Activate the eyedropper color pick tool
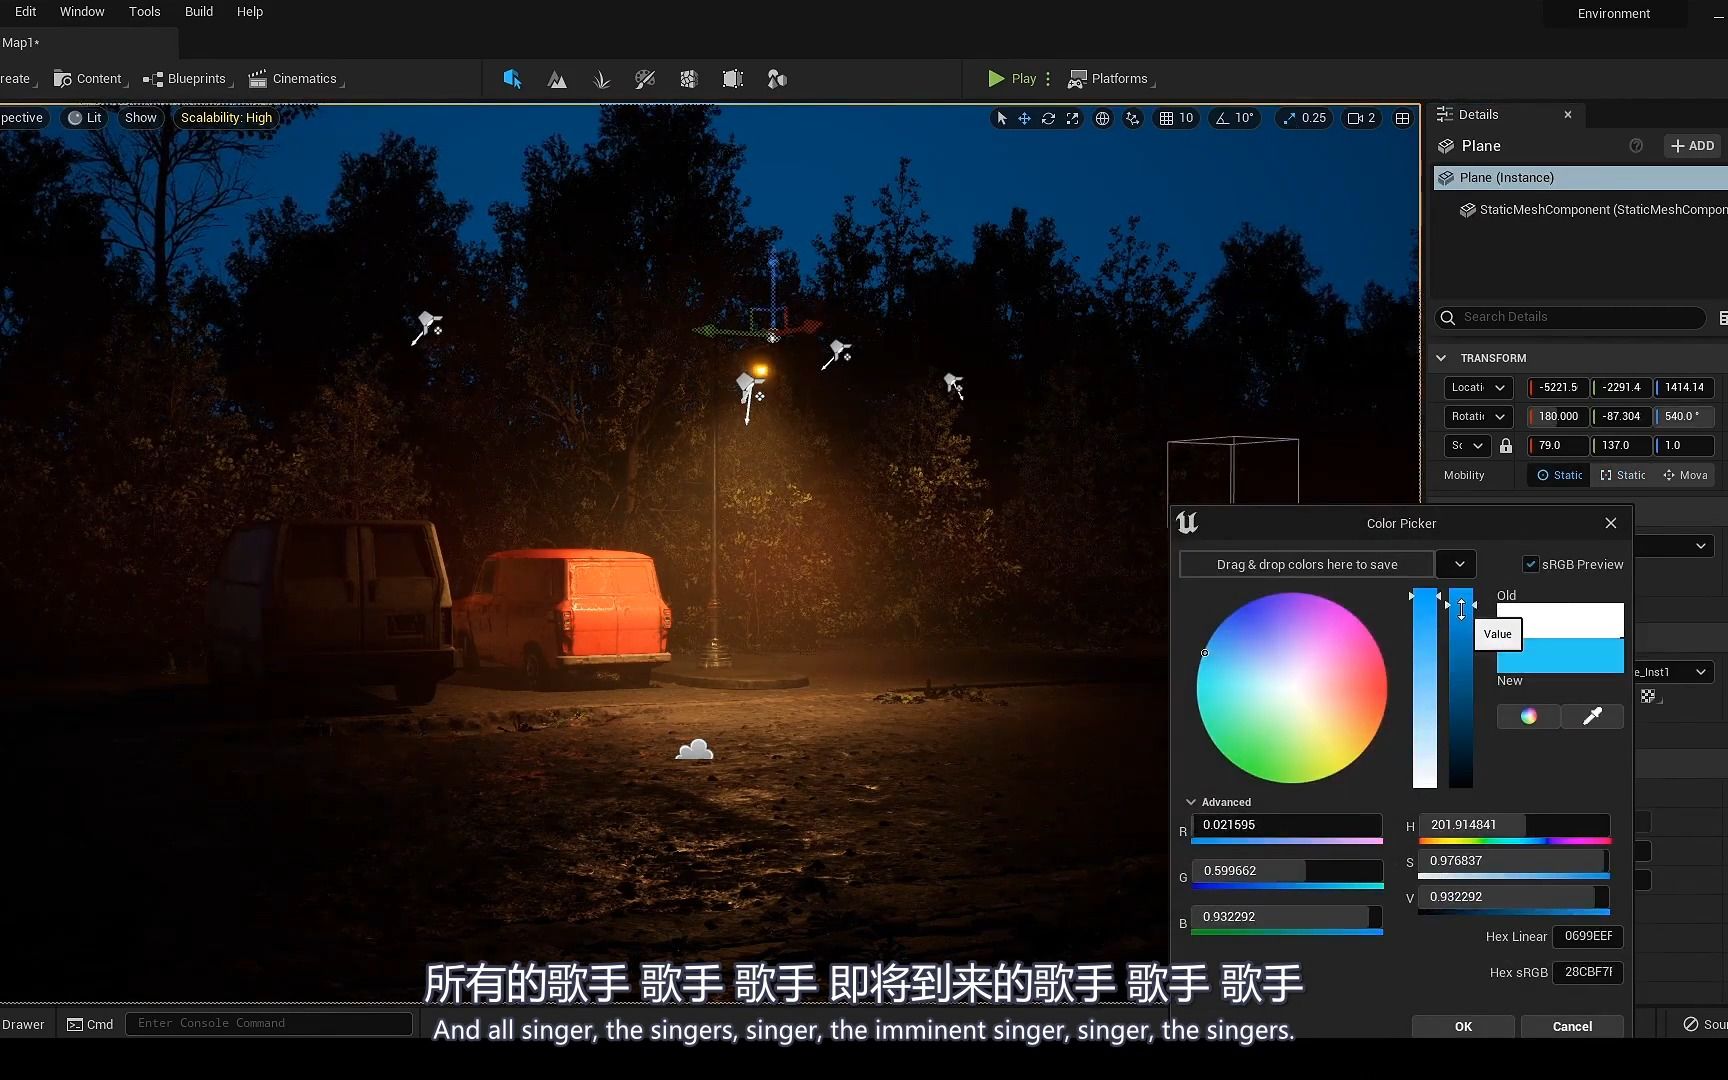This screenshot has height=1080, width=1728. coord(1592,716)
